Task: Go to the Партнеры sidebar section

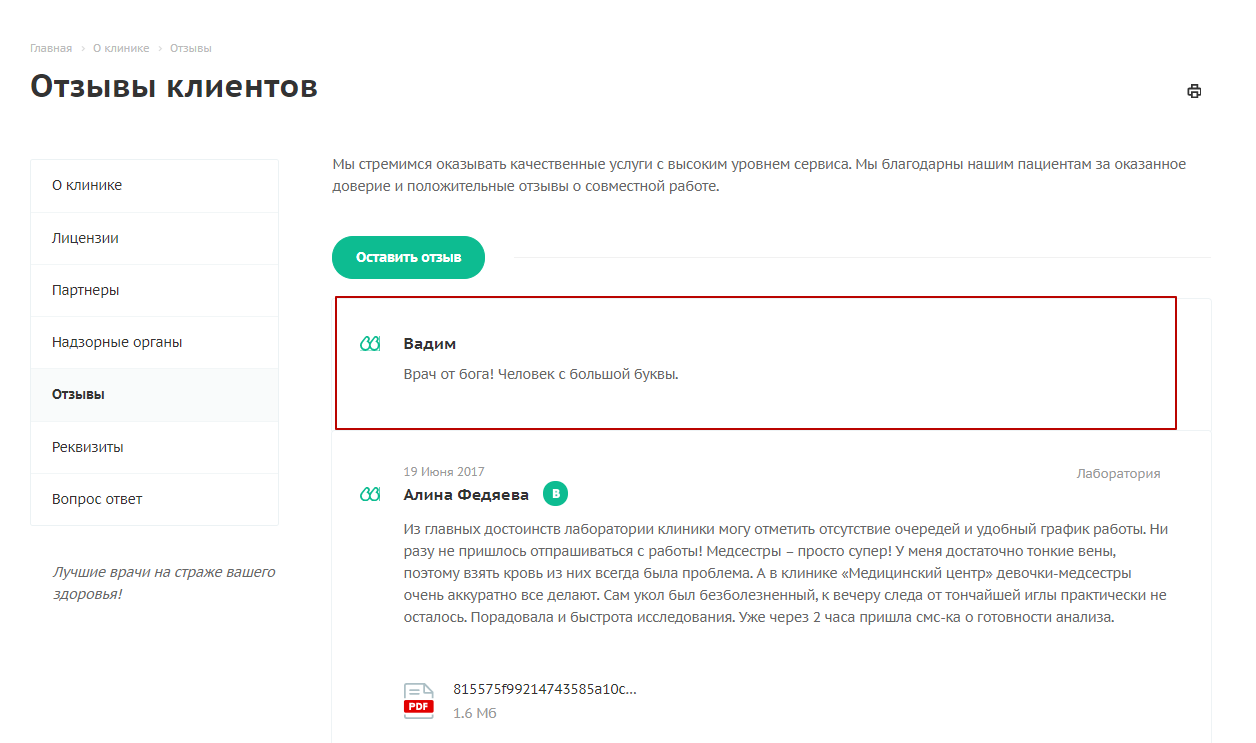Action: [x=154, y=290]
